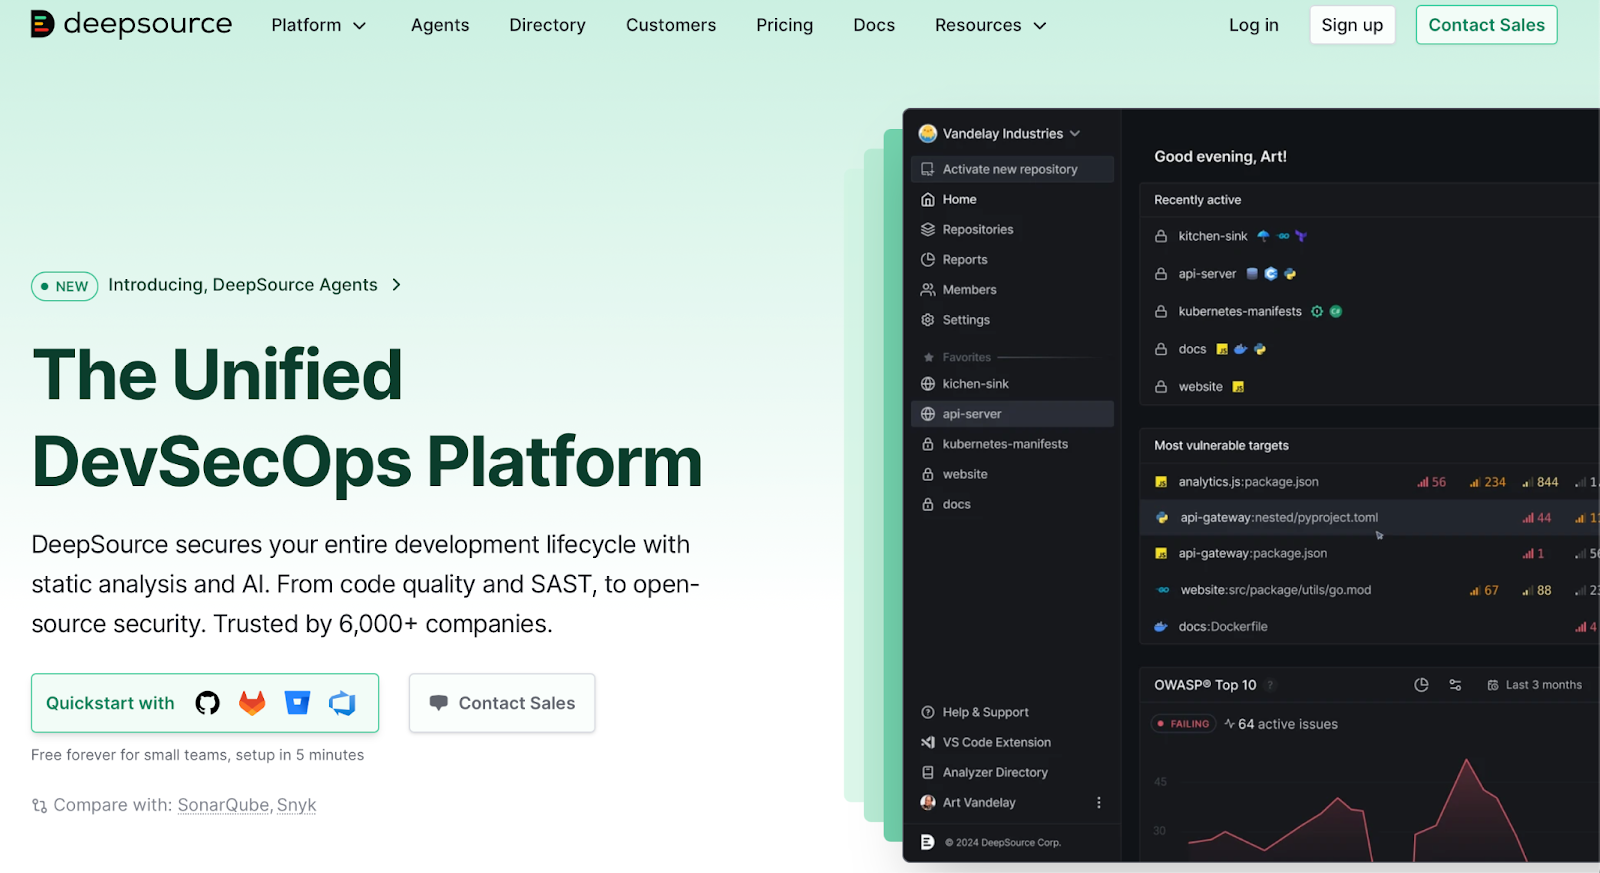Click the OWASP issues chart peak
This screenshot has height=873, width=1600.
[1466, 762]
